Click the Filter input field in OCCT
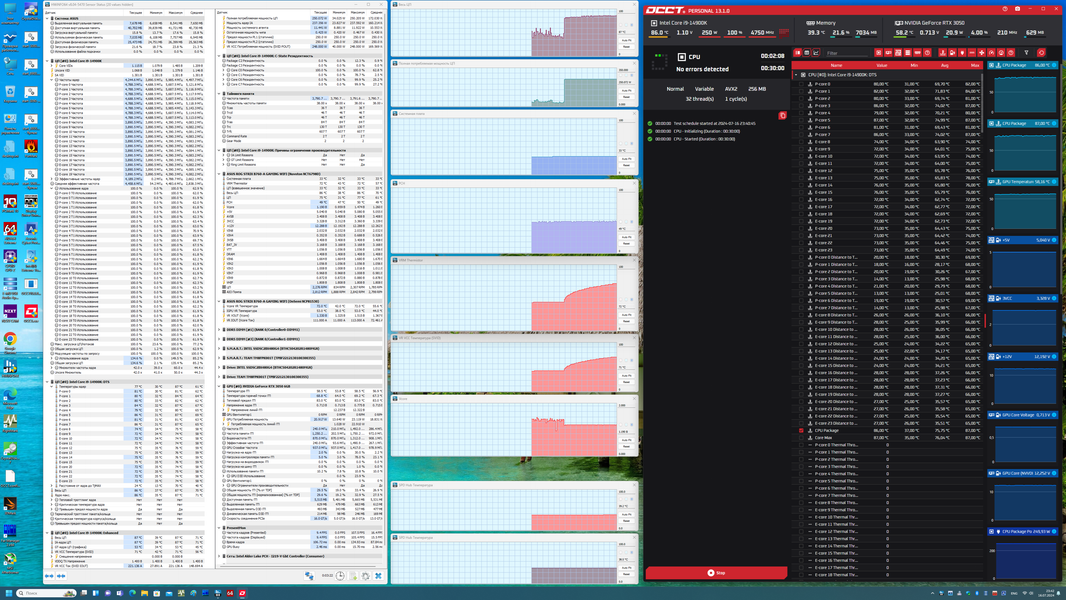 [848, 52]
